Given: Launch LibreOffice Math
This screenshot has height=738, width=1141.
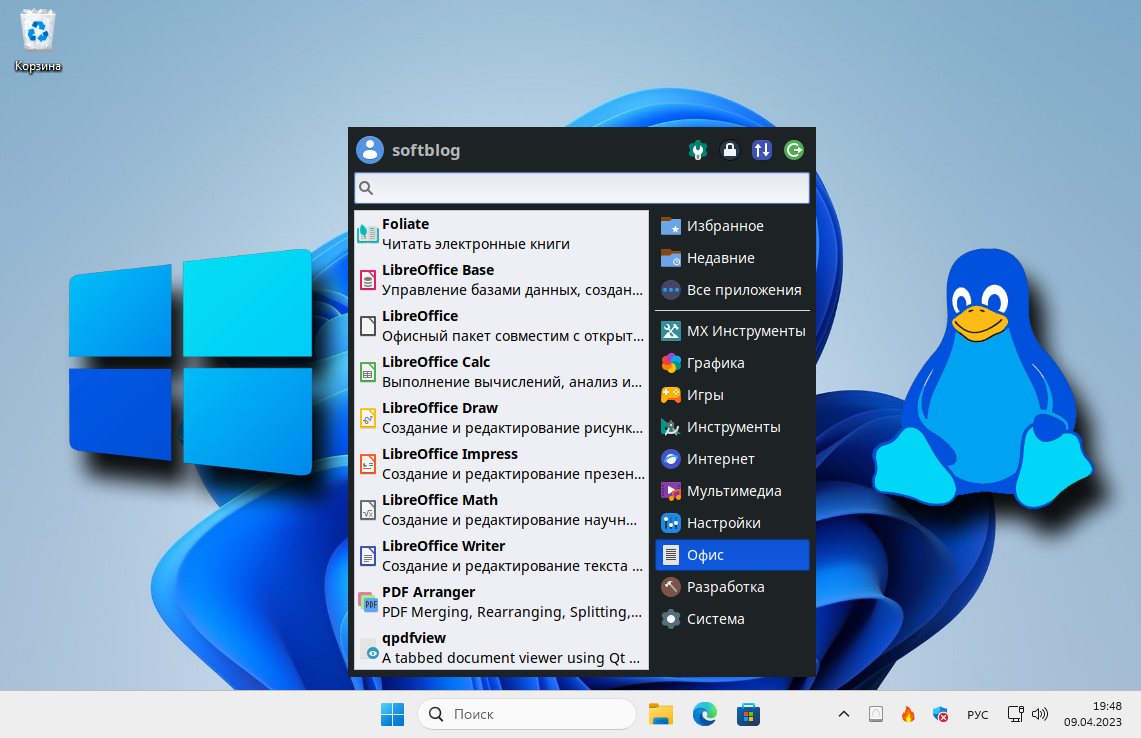Looking at the screenshot, I should [501, 509].
